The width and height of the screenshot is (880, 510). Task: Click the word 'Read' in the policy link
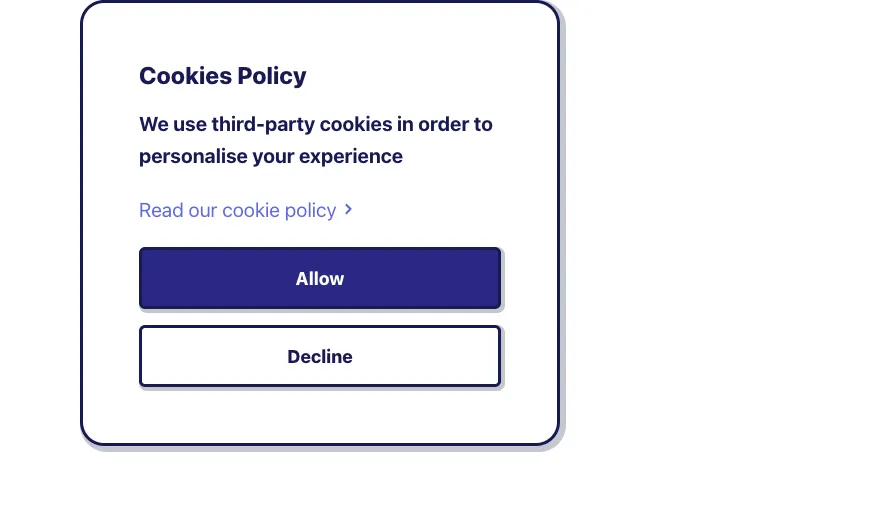tap(160, 210)
